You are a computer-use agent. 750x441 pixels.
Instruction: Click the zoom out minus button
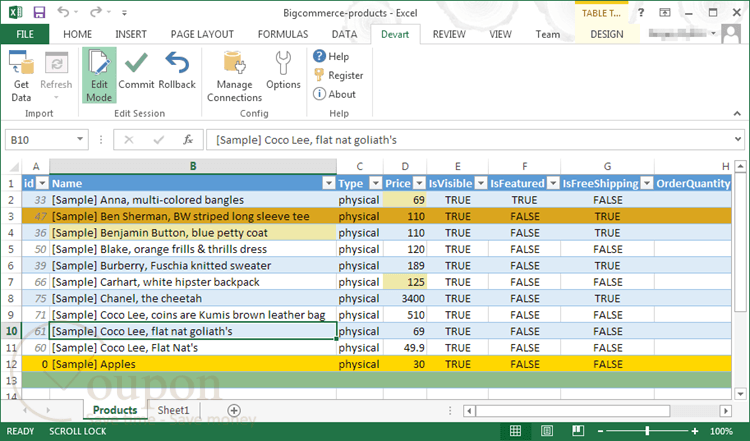click(601, 431)
